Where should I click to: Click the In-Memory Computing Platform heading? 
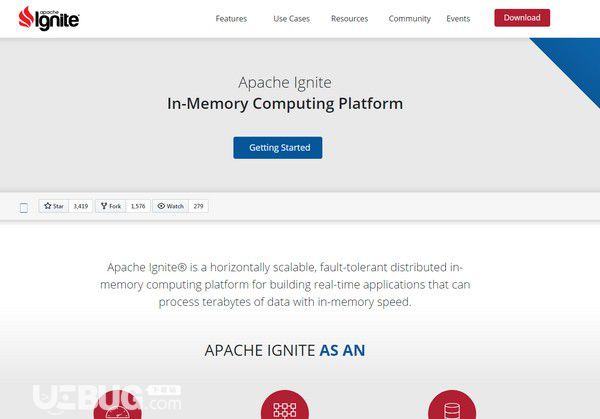(285, 103)
